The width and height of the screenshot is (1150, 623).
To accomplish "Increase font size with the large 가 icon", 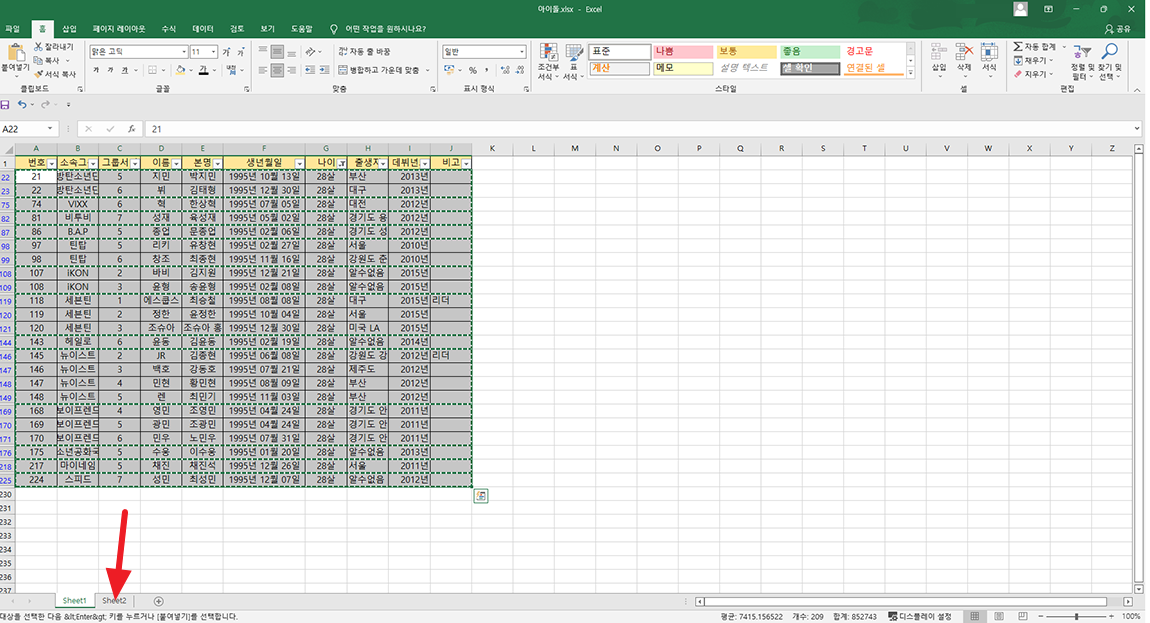I will (226, 51).
